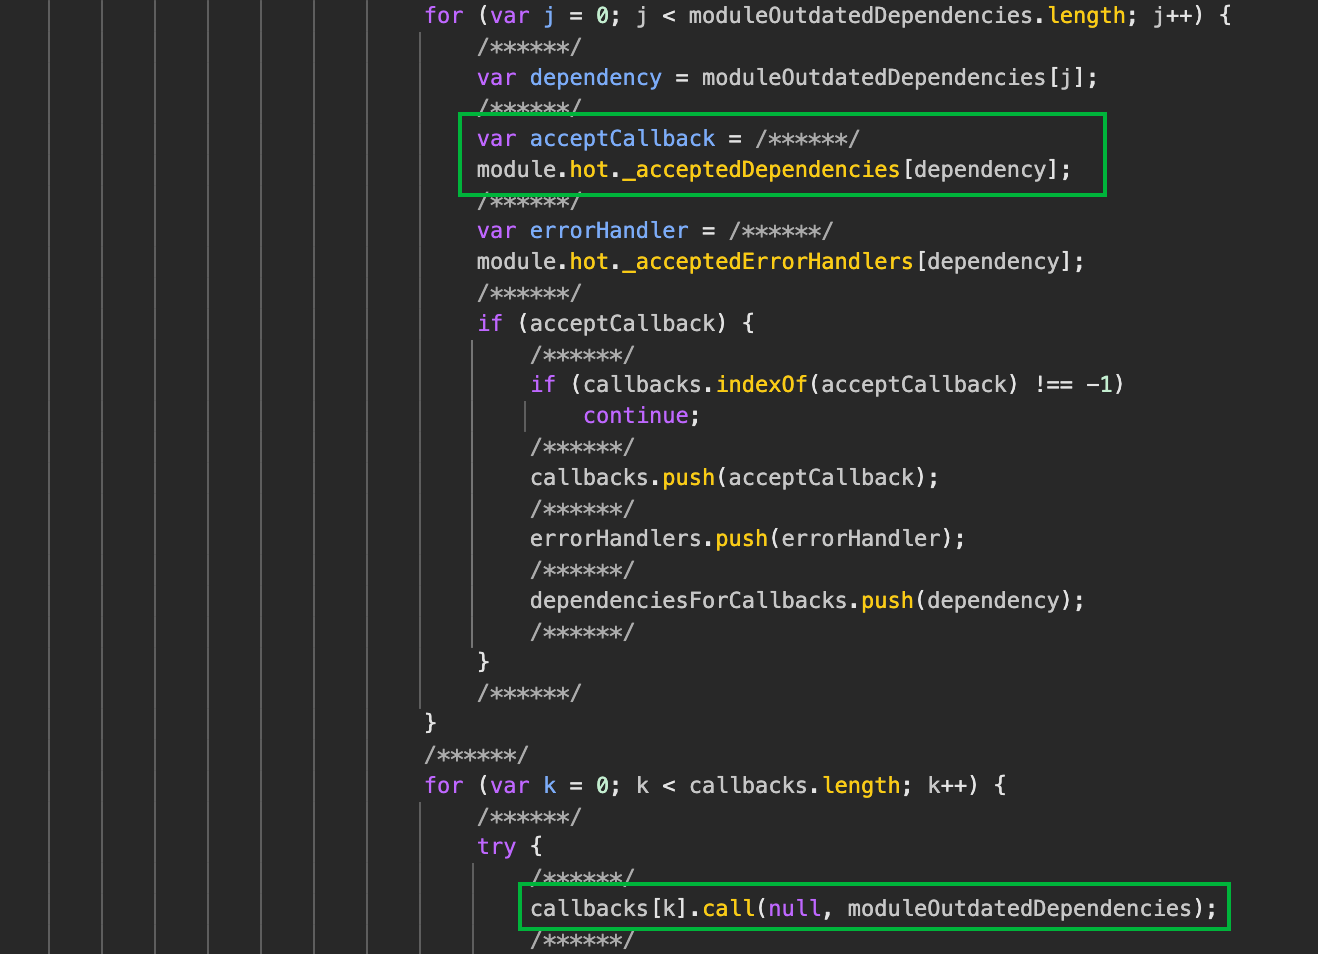Click the 'null' argument in callbacks[k].call
1318x954 pixels.
pyautogui.click(x=795, y=909)
